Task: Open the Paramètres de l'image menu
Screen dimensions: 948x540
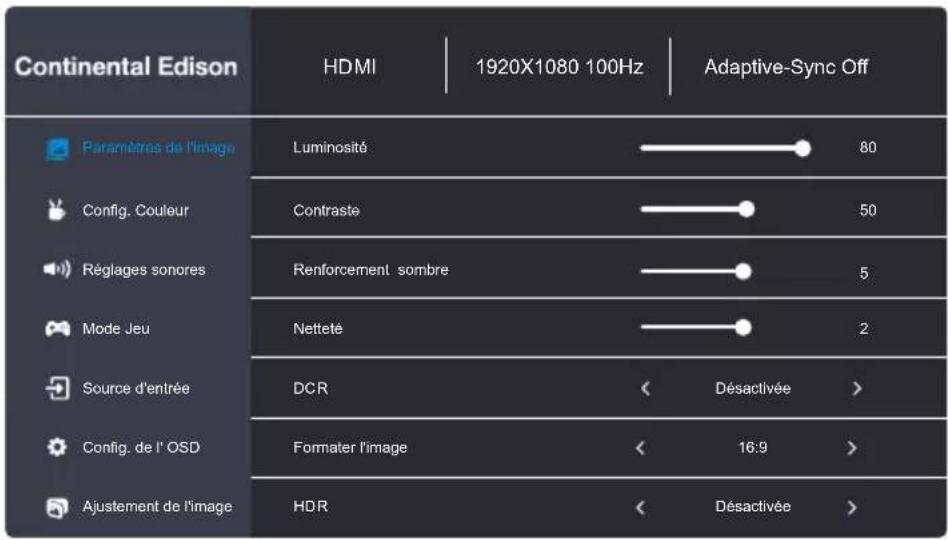Action: (x=158, y=148)
